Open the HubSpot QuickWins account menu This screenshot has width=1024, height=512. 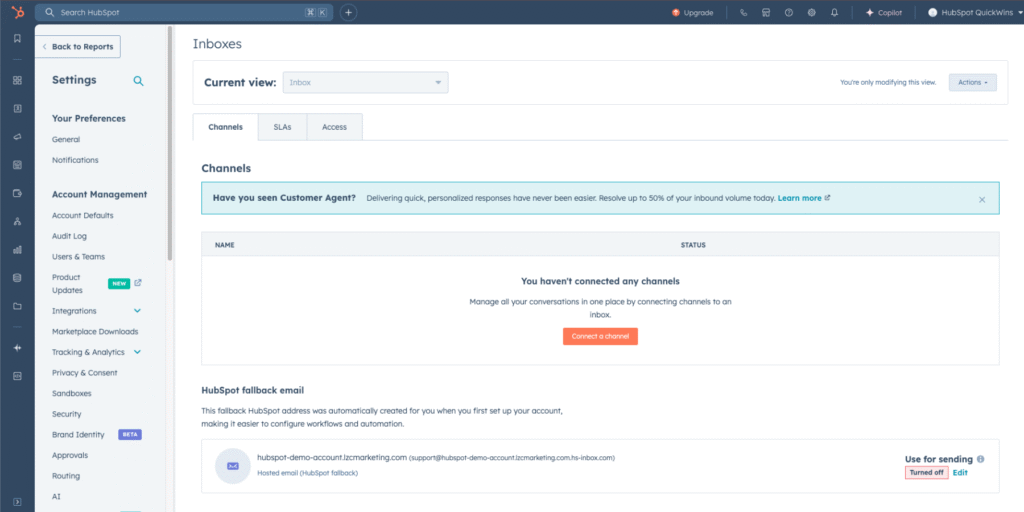click(x=973, y=12)
